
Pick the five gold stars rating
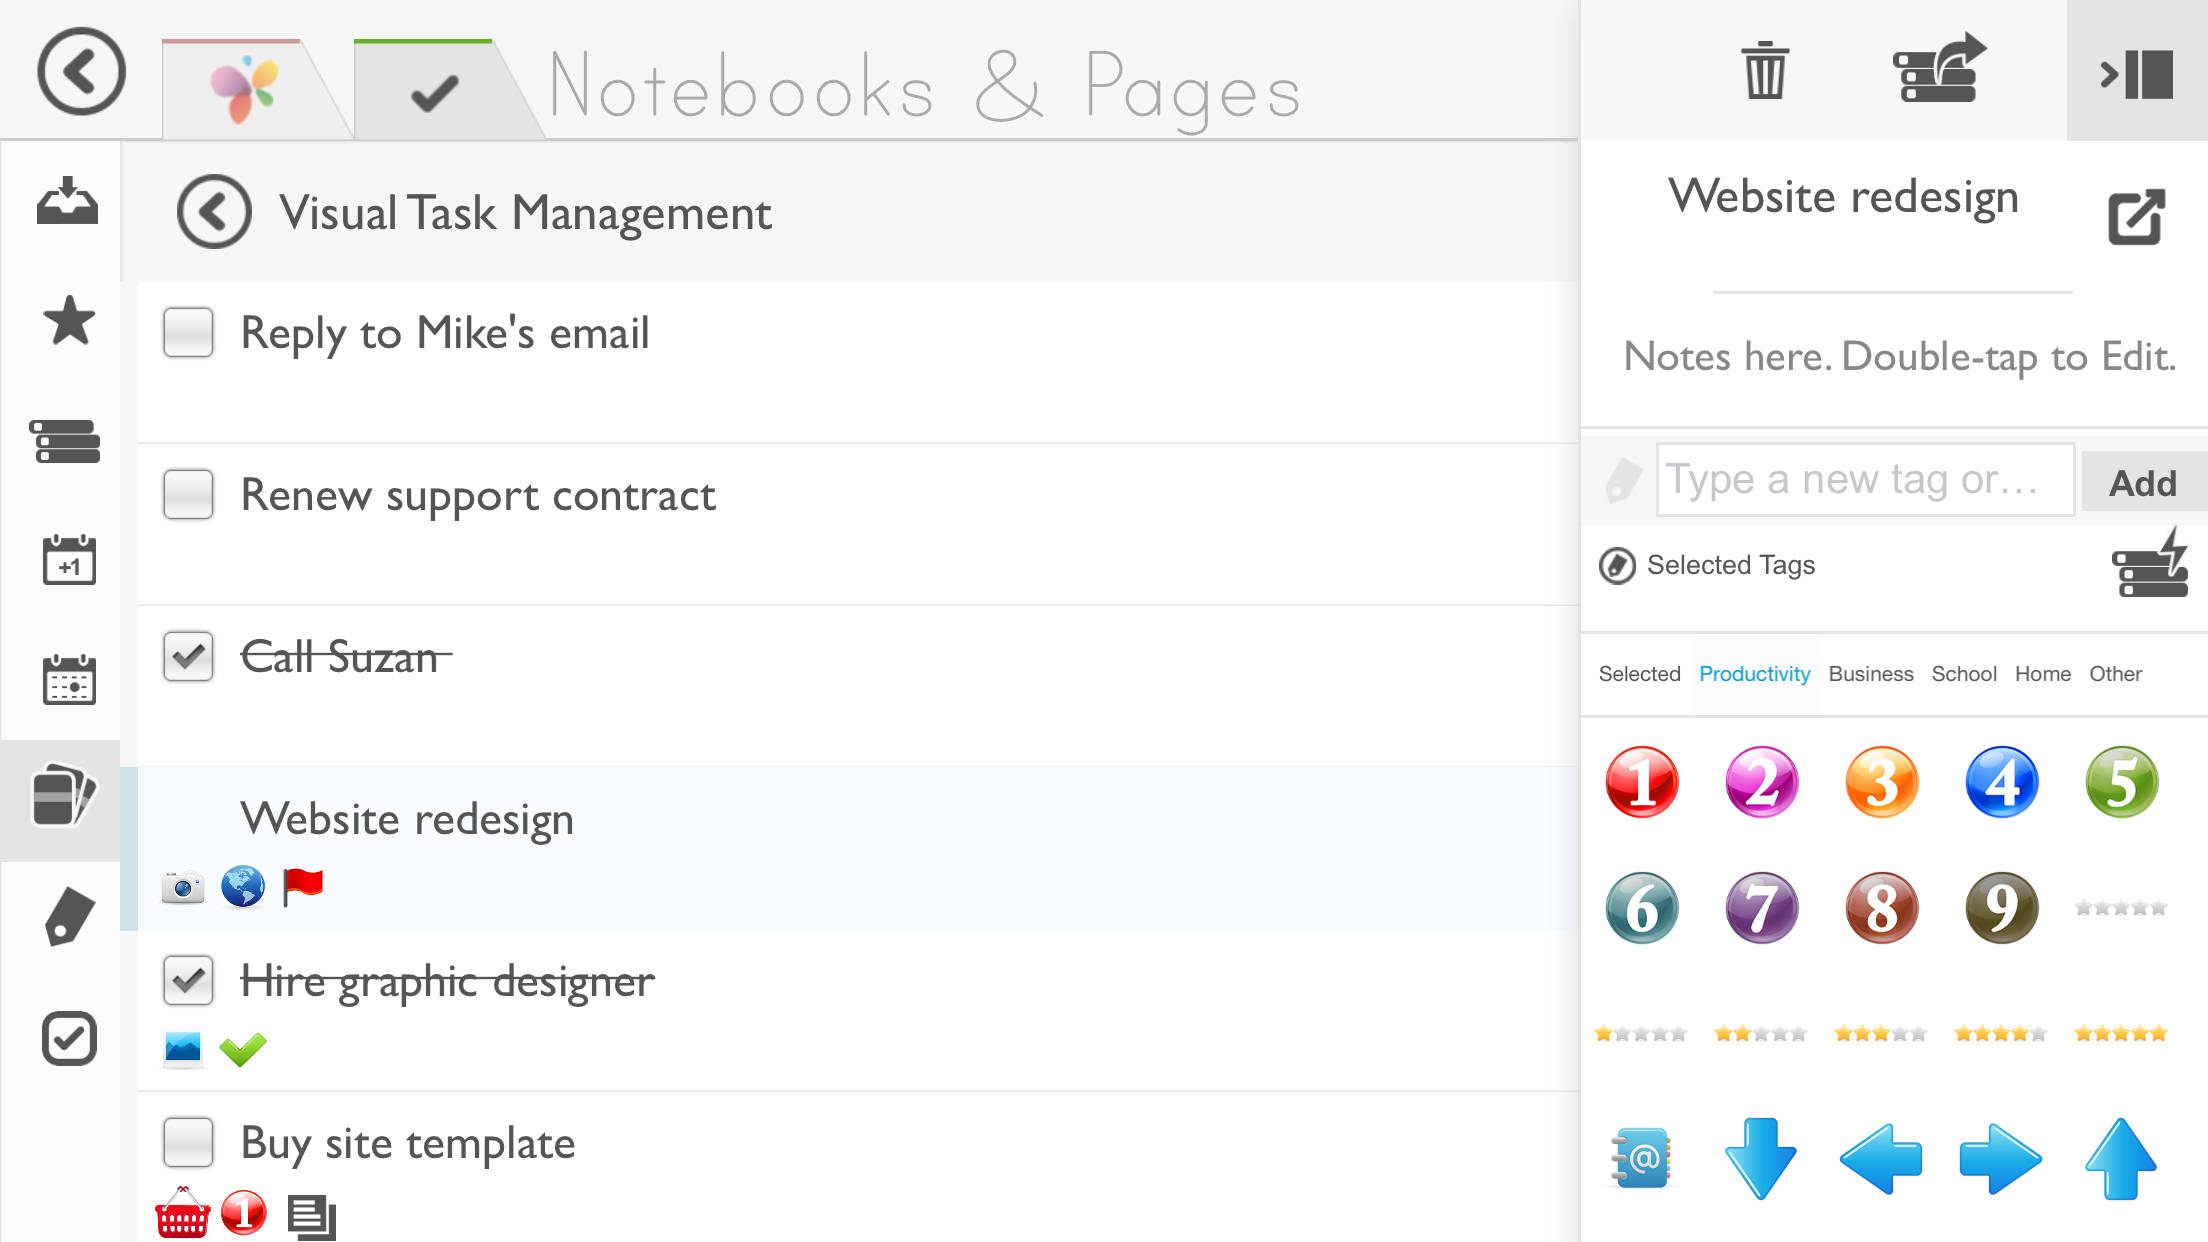2120,1033
